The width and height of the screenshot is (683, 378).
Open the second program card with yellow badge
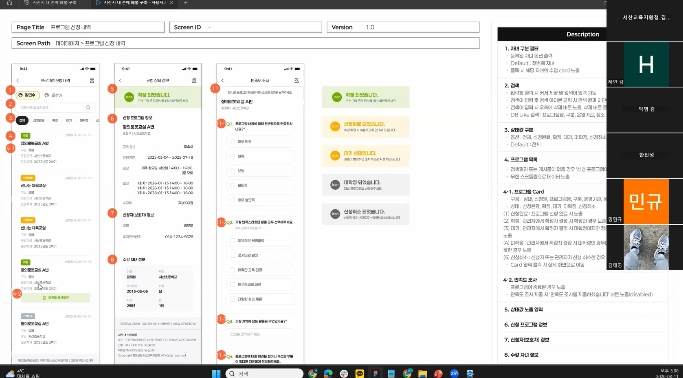point(56,190)
